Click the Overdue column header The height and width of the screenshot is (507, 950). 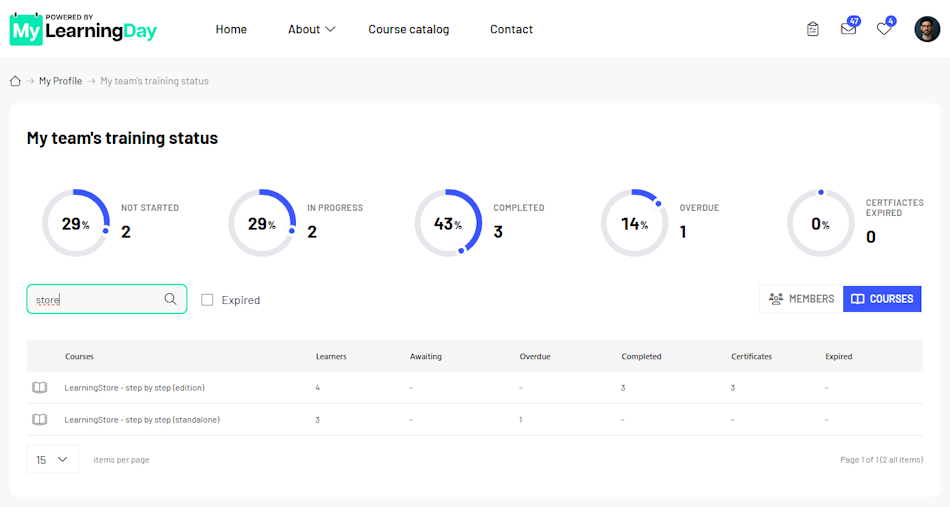(x=535, y=356)
